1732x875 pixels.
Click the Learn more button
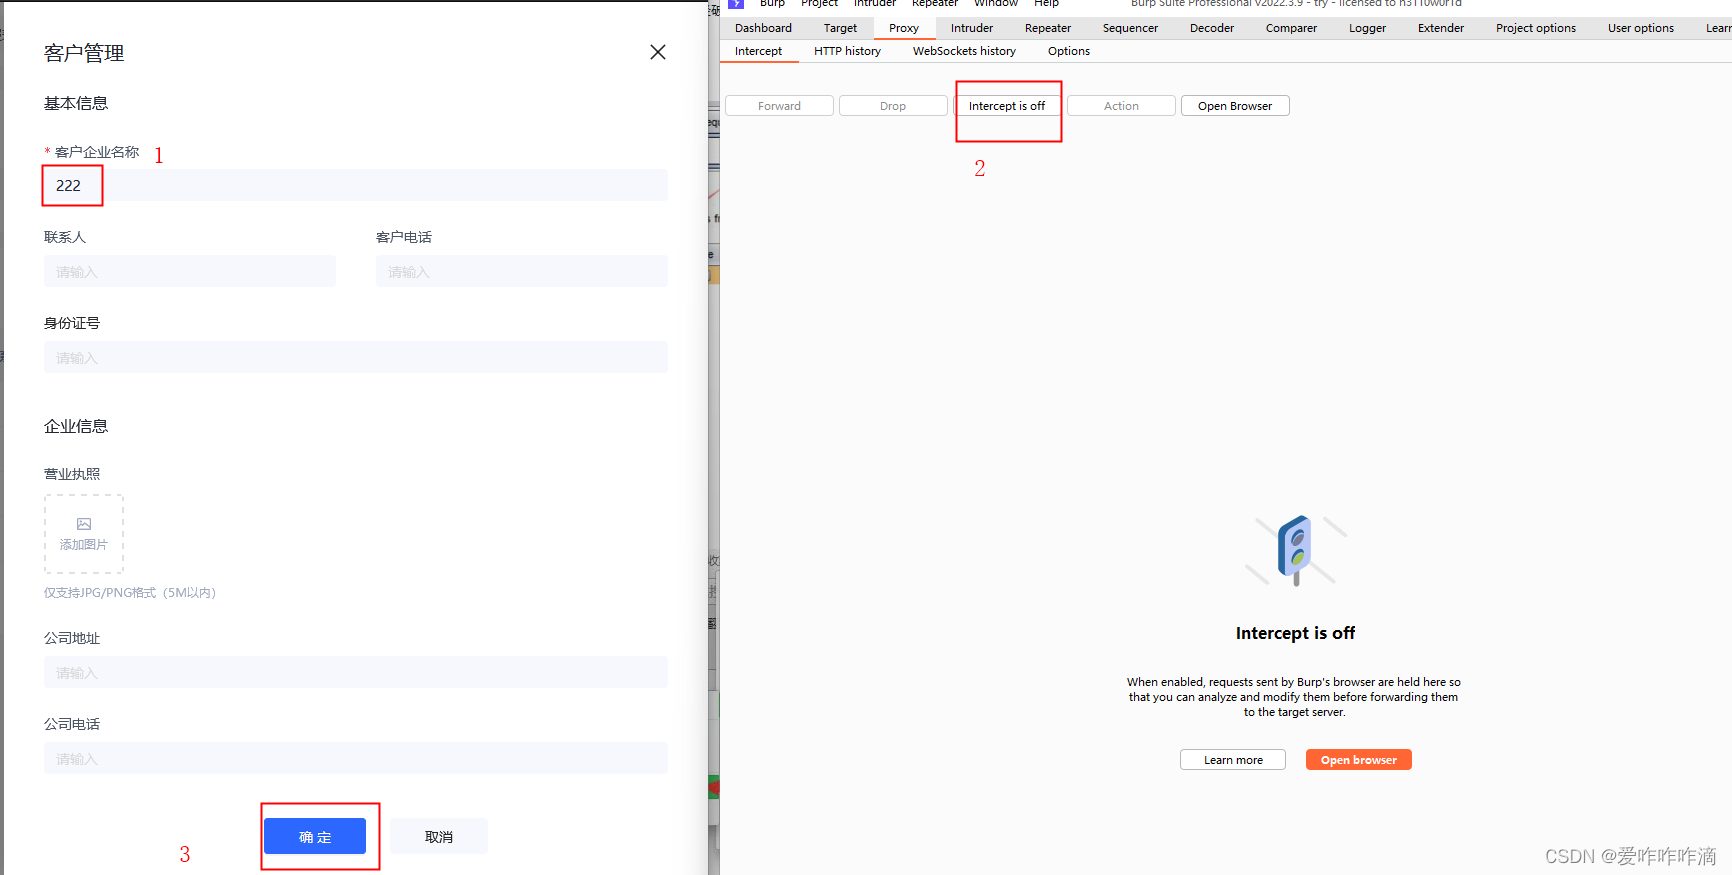[x=1233, y=760]
